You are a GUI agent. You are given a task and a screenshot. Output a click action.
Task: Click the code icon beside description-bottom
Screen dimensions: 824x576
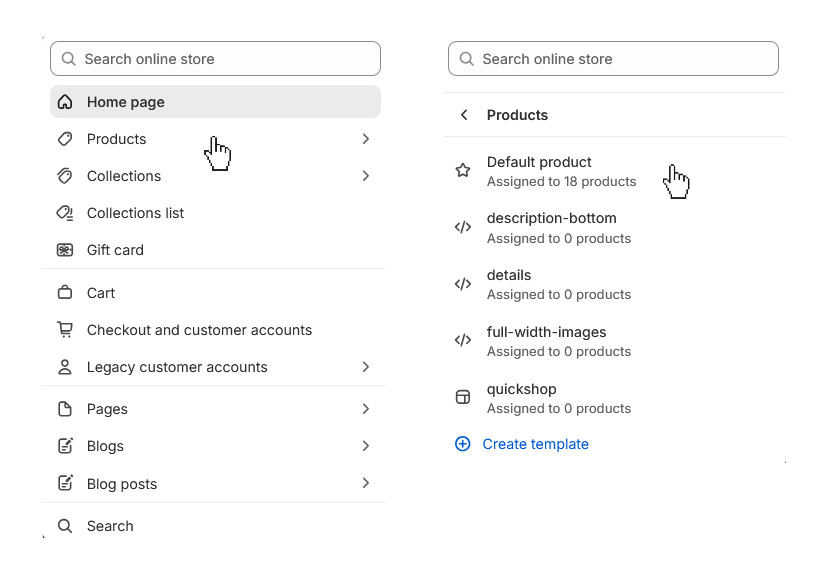point(462,227)
